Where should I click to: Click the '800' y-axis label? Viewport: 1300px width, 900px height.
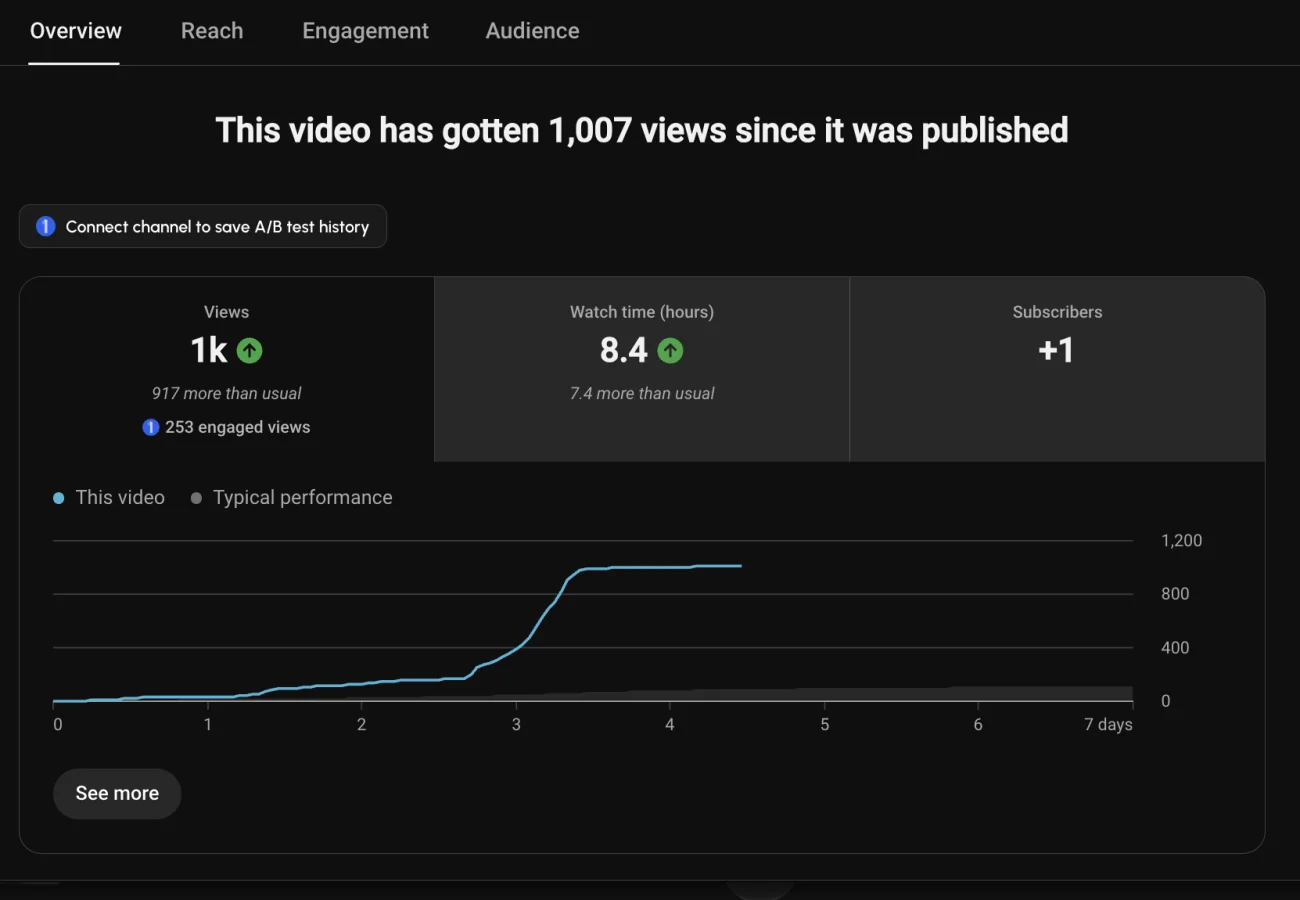click(x=1175, y=594)
